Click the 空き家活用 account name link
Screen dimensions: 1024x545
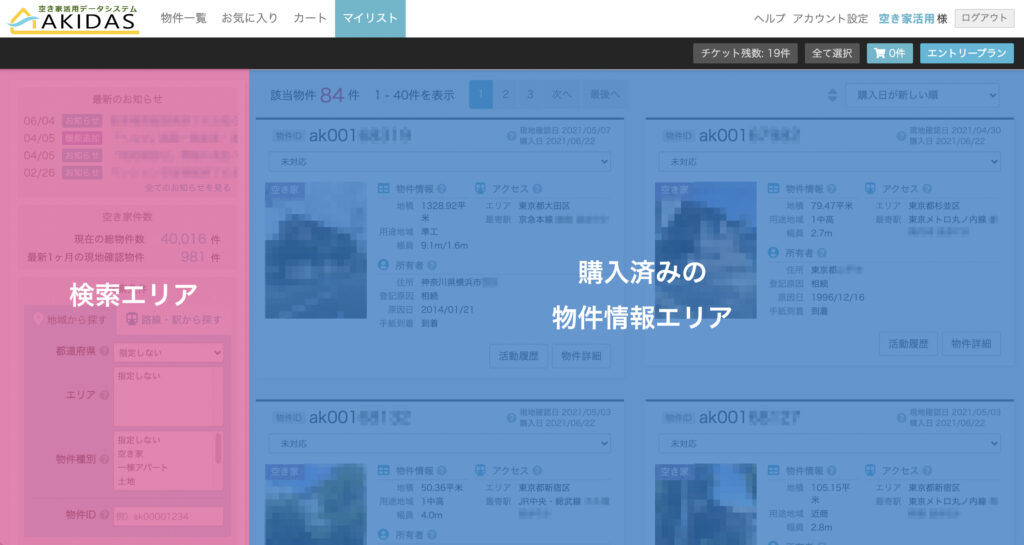point(906,19)
